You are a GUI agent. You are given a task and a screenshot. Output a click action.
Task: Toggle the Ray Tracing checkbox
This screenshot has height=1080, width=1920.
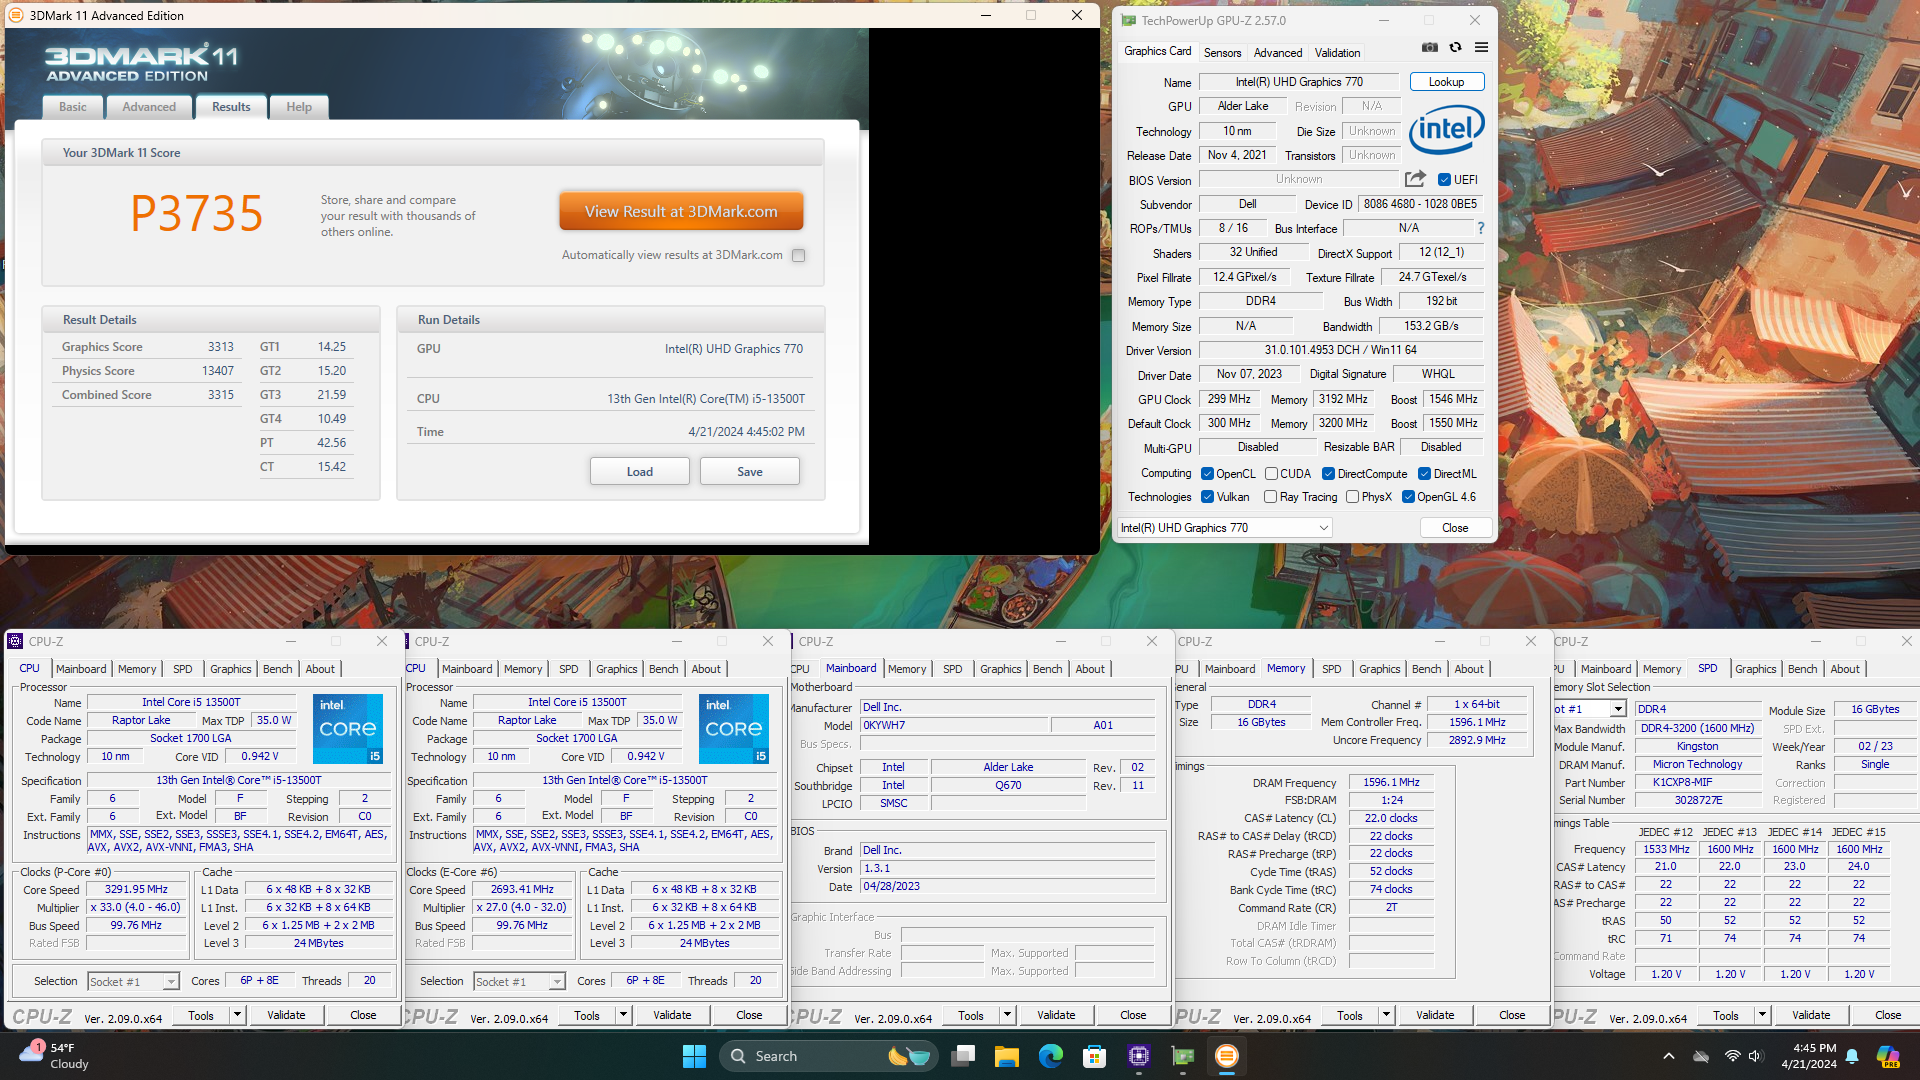click(1270, 497)
